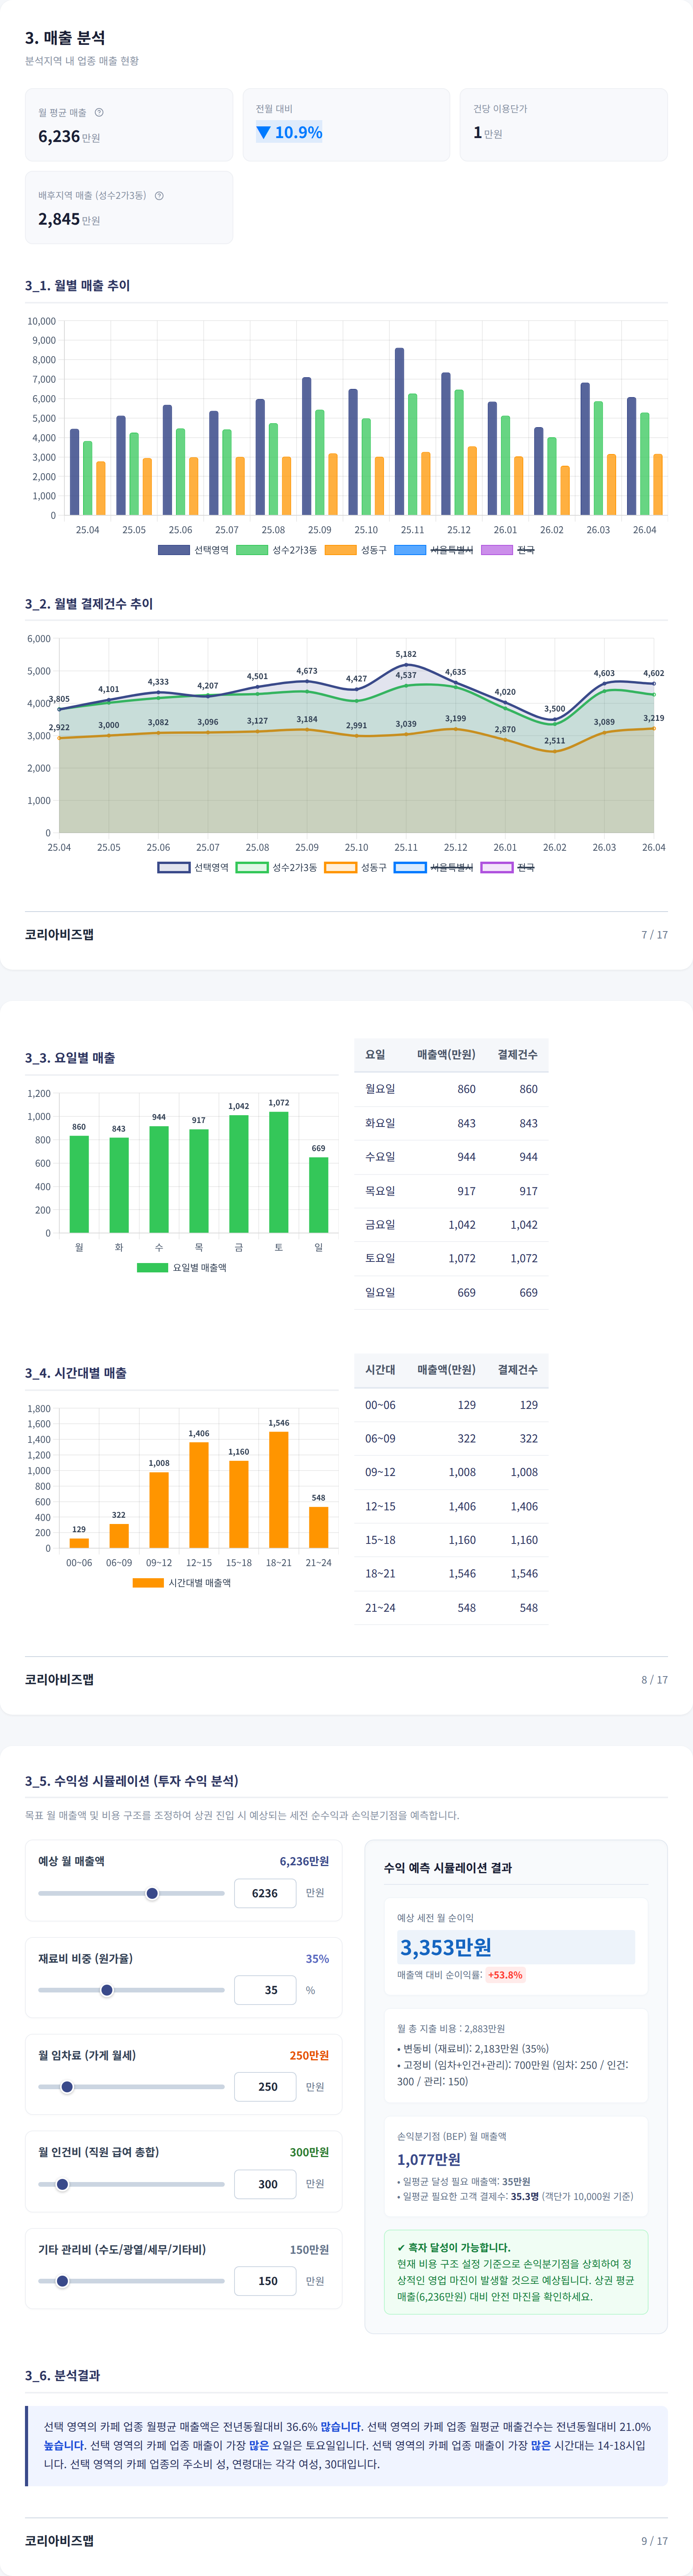Click the 예상 월 매출액 slider handle
This screenshot has width=693, height=2576.
click(x=152, y=1893)
